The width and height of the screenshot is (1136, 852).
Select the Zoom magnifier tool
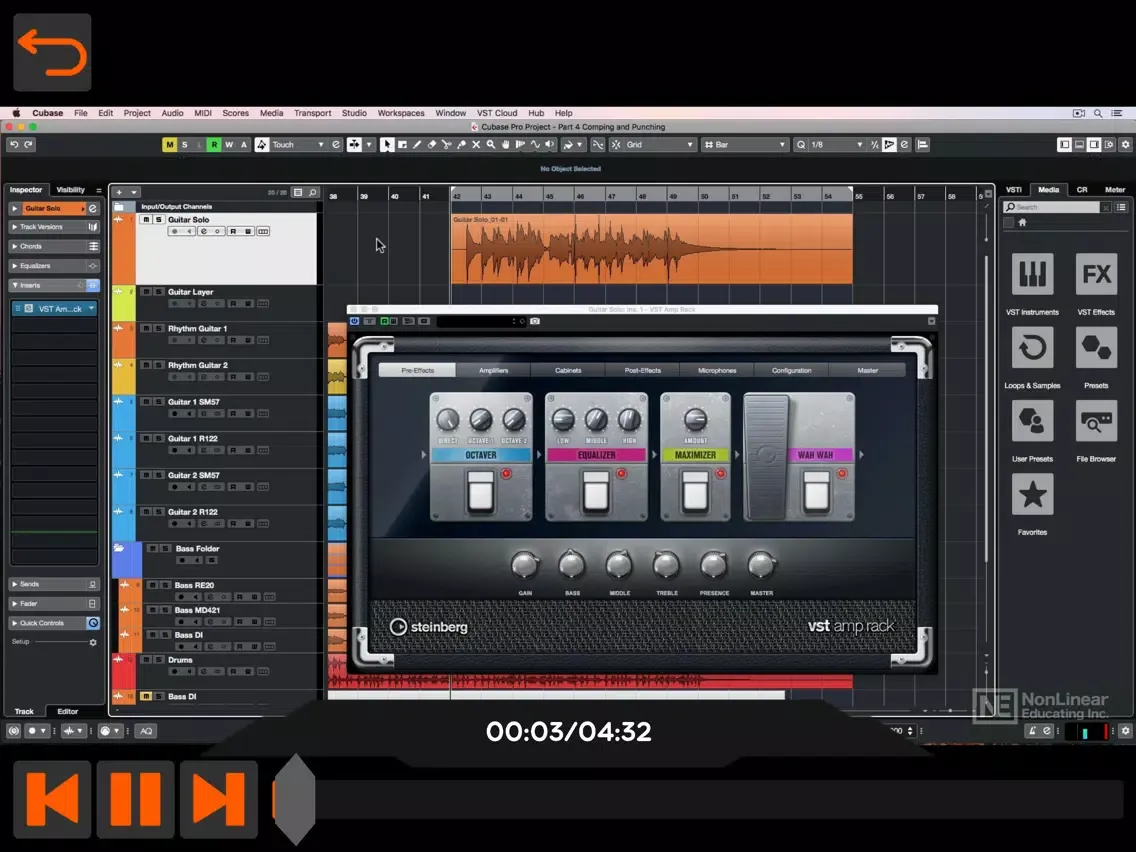[490, 145]
